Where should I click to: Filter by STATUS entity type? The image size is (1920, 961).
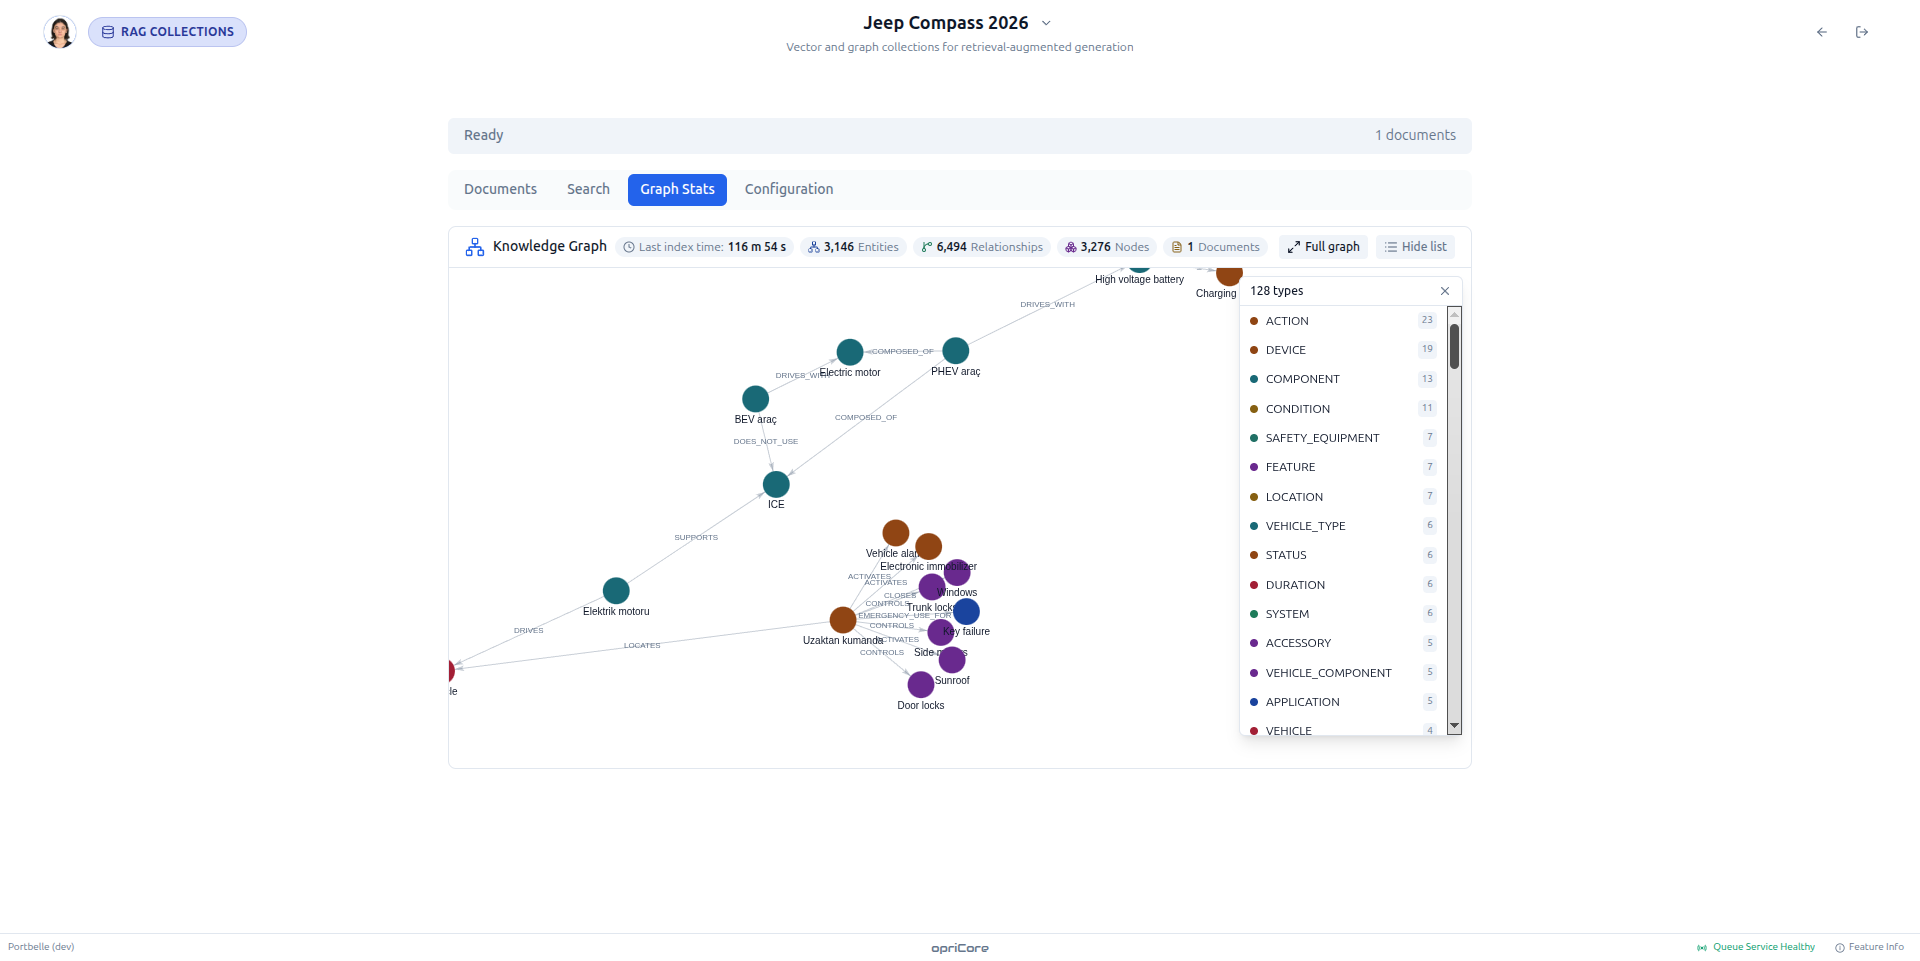click(x=1343, y=555)
